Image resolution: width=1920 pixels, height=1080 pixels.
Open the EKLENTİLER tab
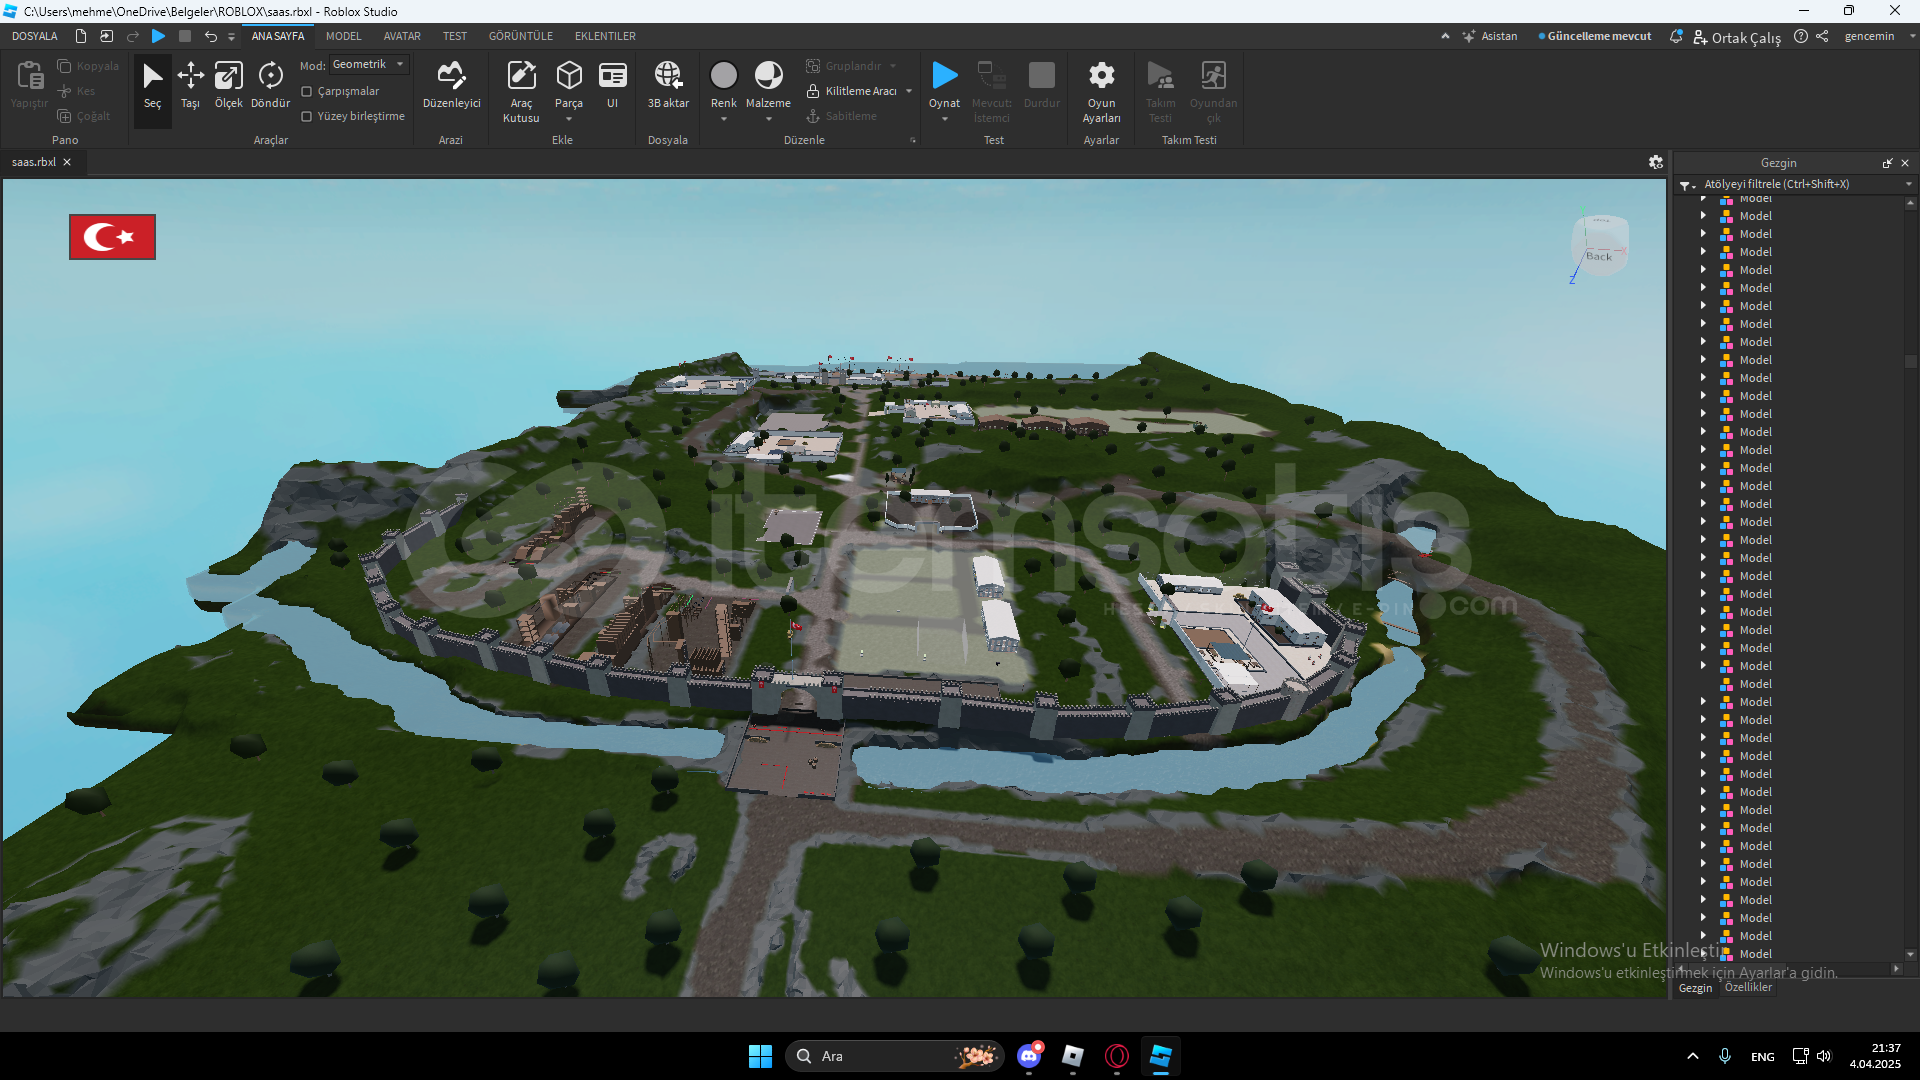point(604,36)
